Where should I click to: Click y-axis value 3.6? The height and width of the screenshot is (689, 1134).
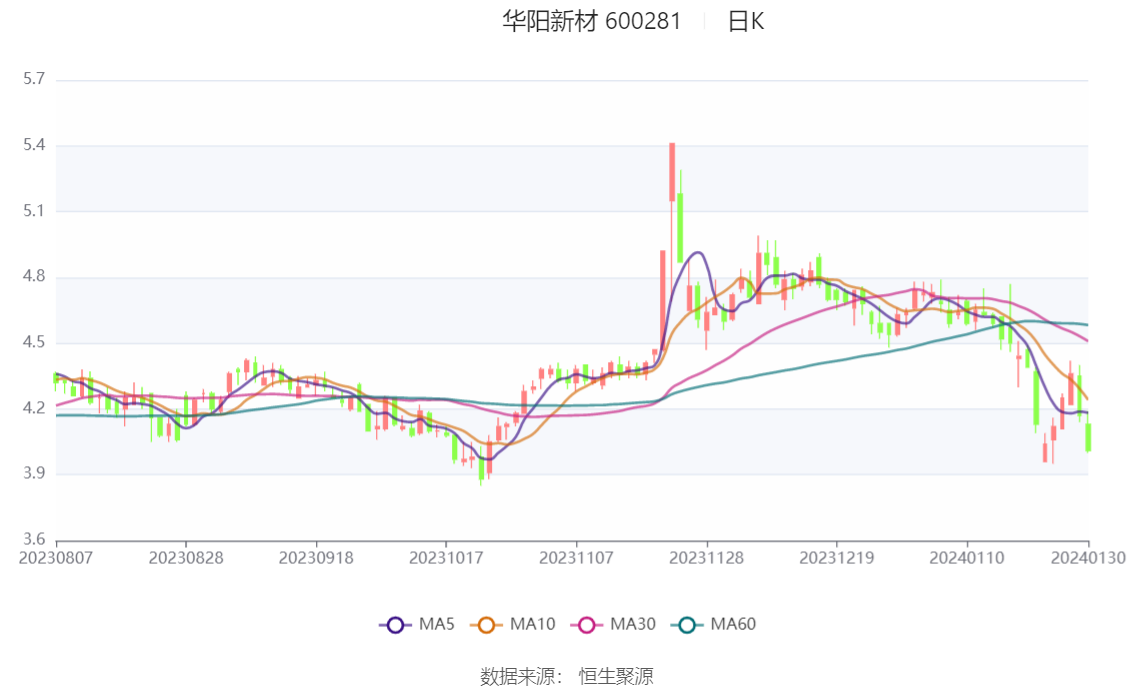click(34, 539)
